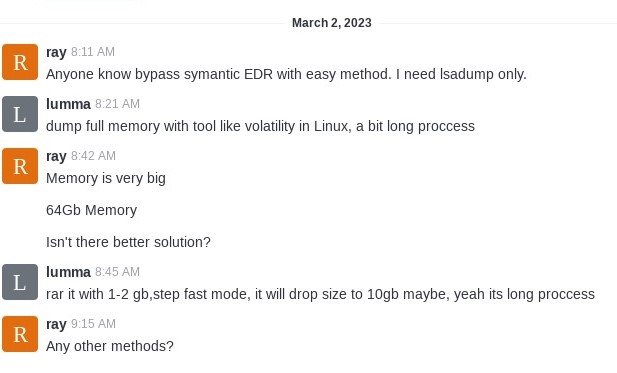Viewport: 617px width, 373px height.
Task: Select ray's orange avatar at the 8:42 AM message
Action: point(20,166)
